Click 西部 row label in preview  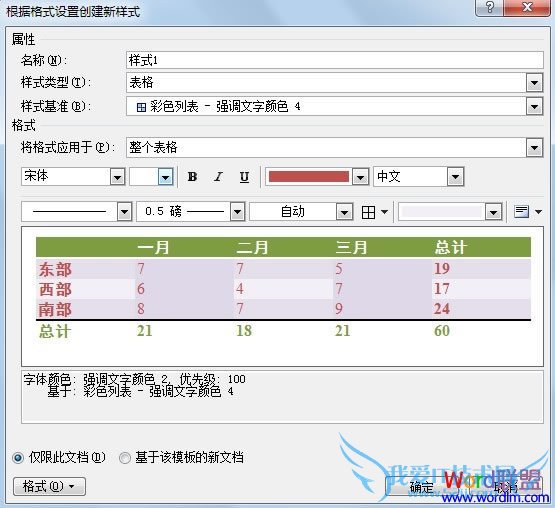(55, 289)
